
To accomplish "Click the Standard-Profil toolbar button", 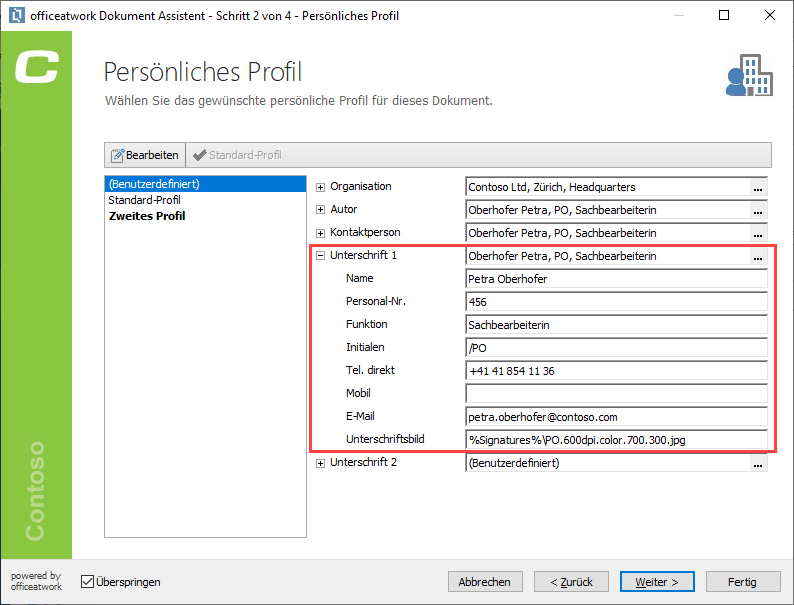I will click(x=238, y=155).
